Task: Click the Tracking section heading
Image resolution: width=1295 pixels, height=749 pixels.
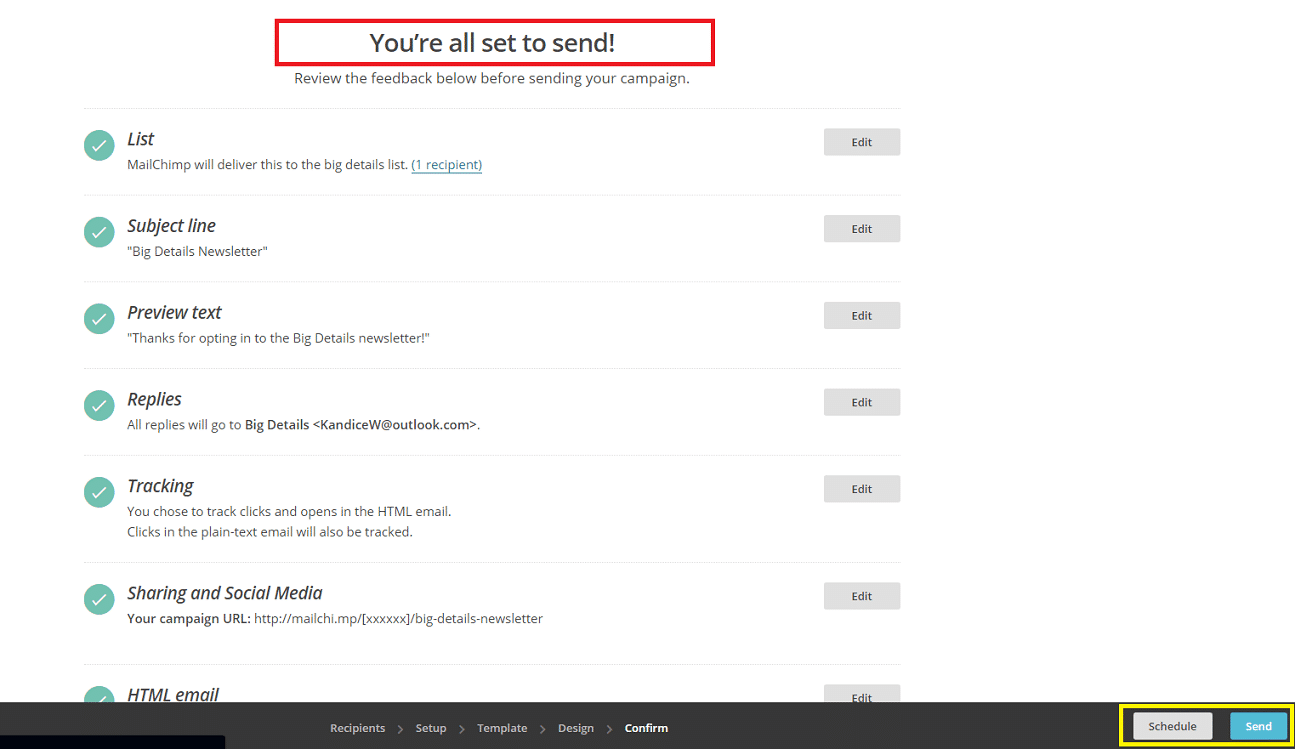Action: coord(160,486)
